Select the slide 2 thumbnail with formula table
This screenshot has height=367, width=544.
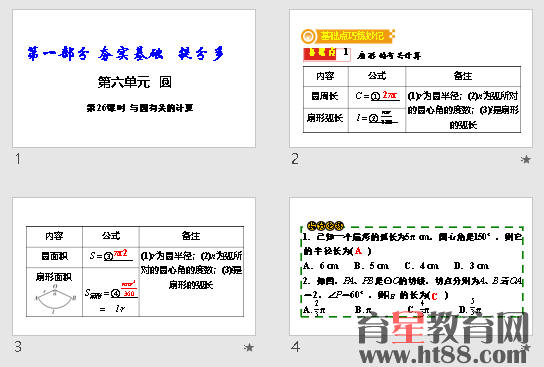point(411,78)
